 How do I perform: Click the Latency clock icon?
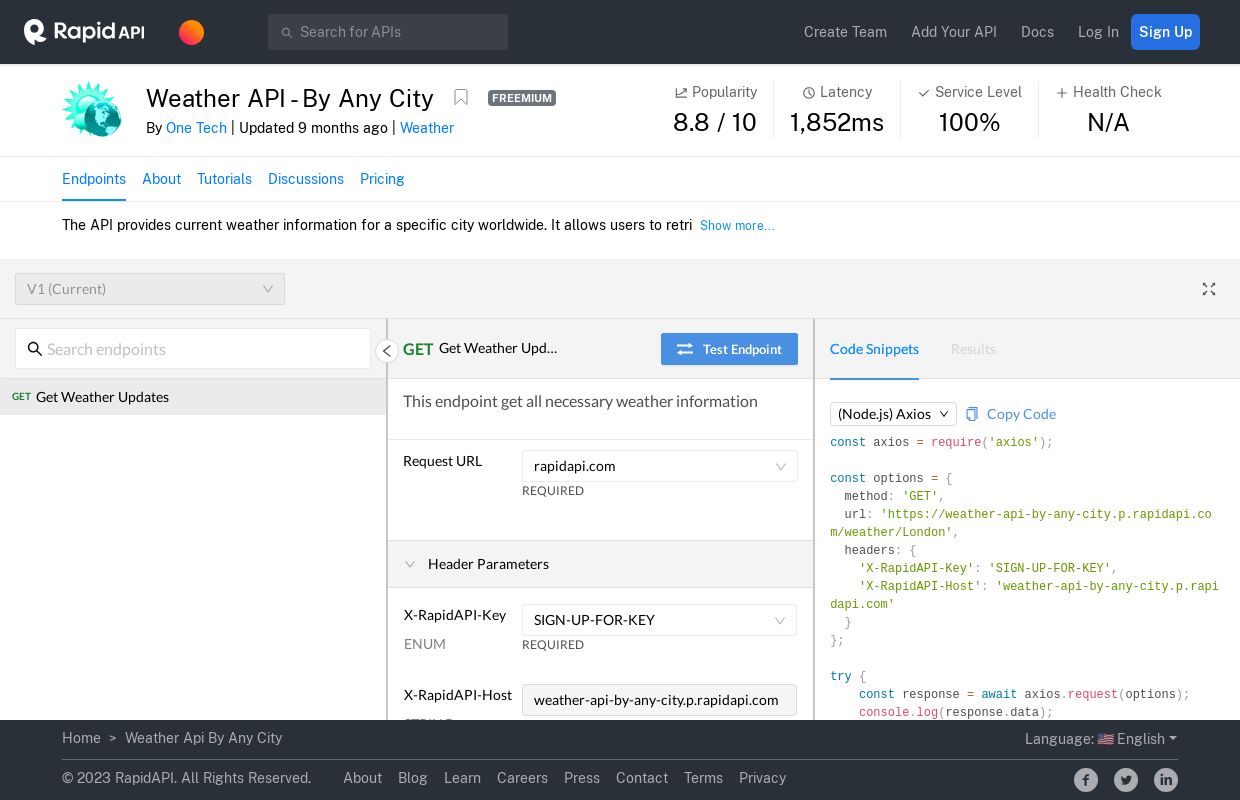coord(809,92)
